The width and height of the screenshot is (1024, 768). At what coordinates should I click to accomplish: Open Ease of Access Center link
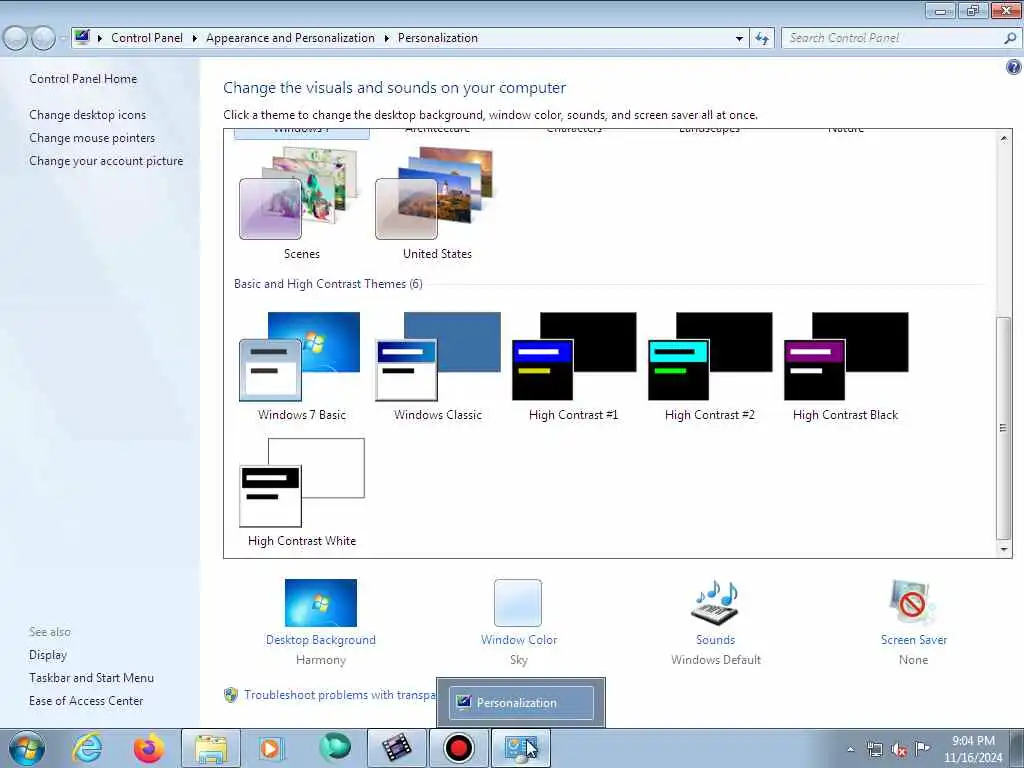[86, 701]
